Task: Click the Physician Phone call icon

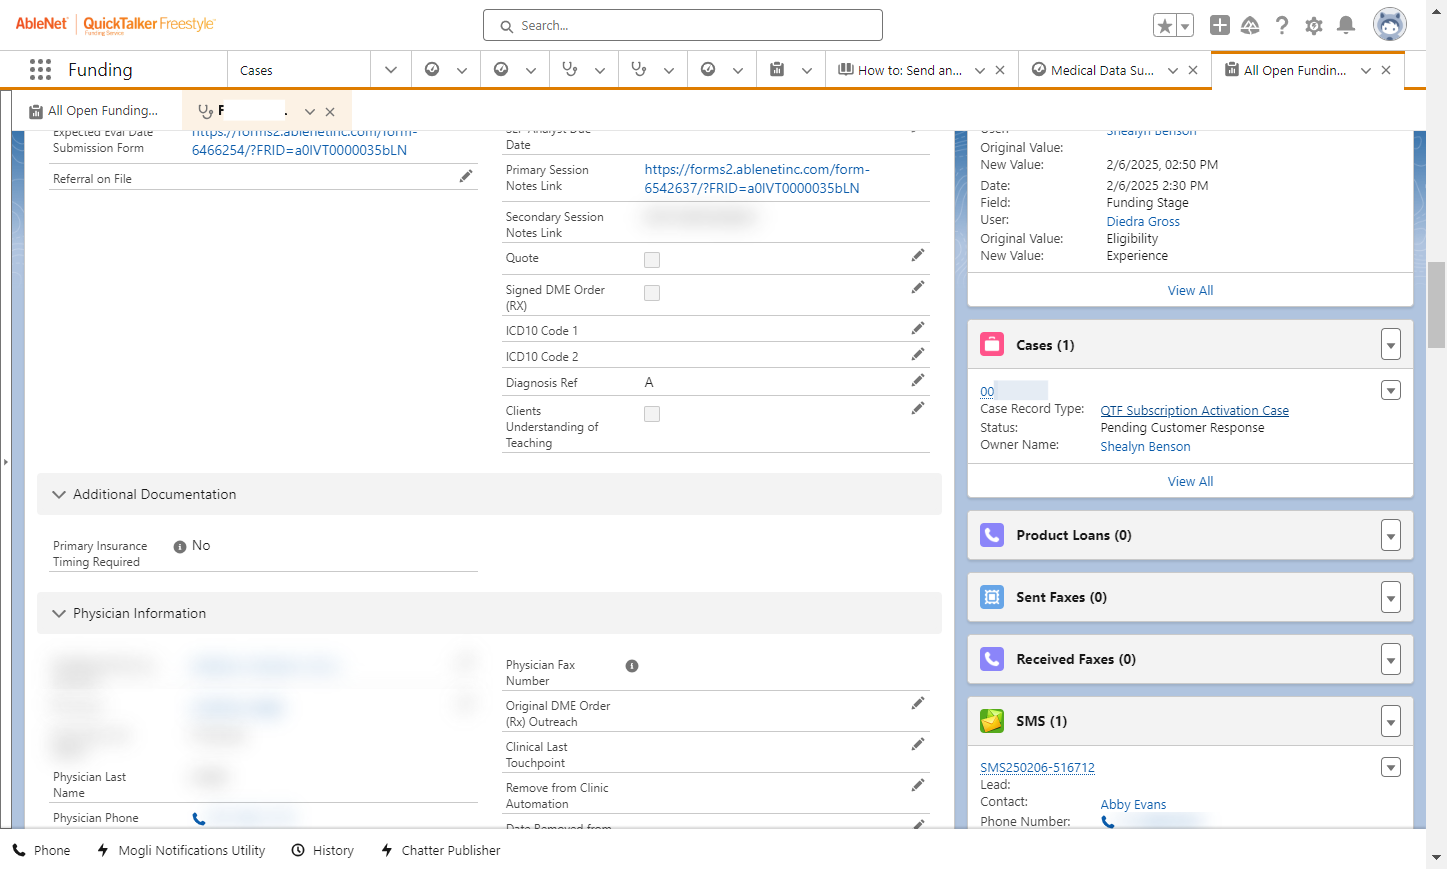Action: click(x=199, y=819)
